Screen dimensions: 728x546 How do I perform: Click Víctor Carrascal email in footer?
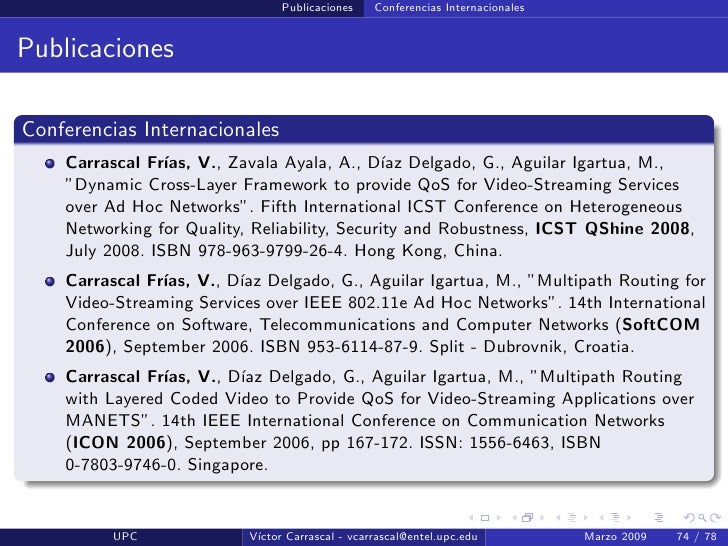tap(364, 536)
